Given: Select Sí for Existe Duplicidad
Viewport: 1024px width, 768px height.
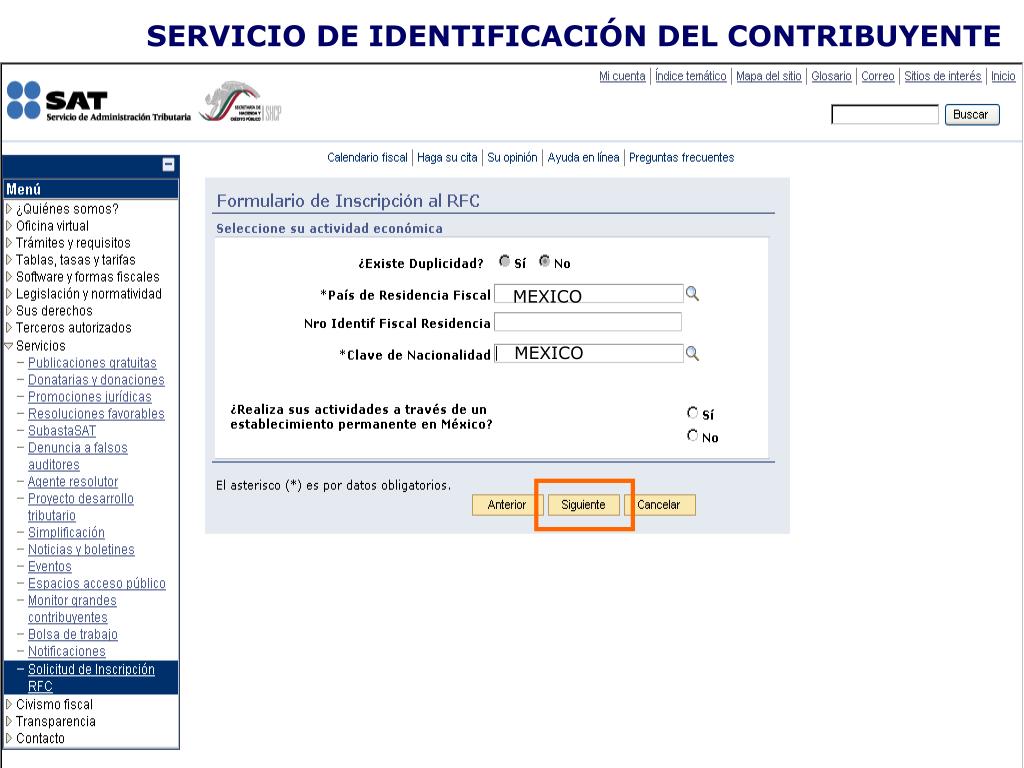Looking at the screenshot, I should tap(504, 261).
